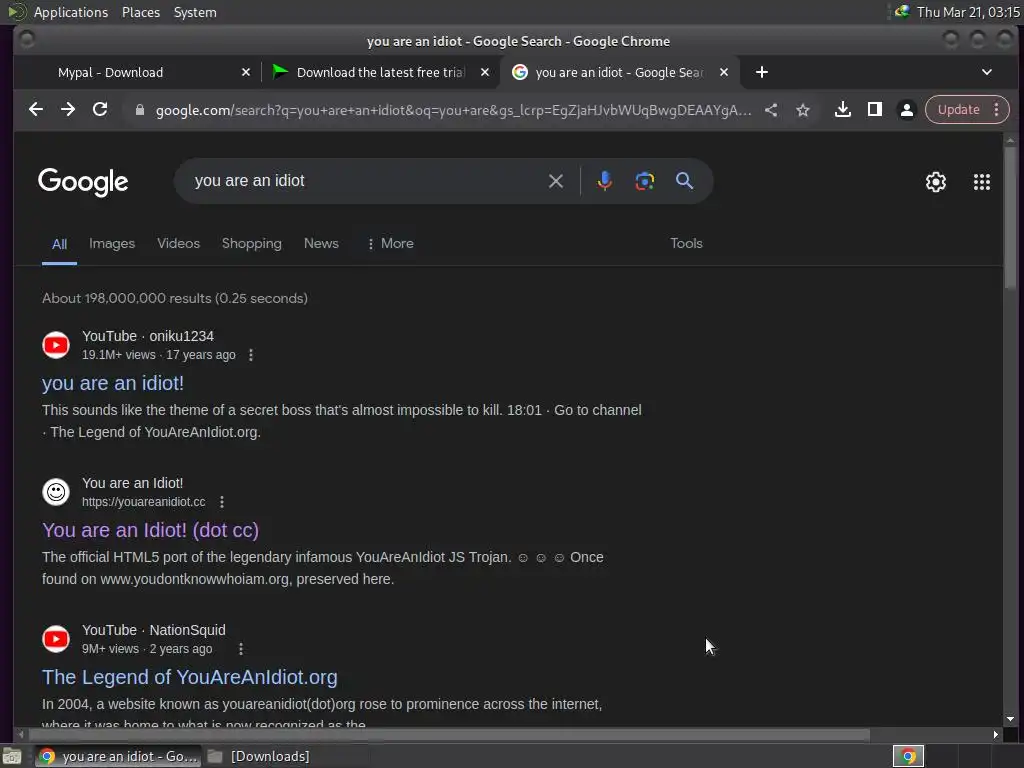Open the search Tools options
Image resolution: width=1024 pixels, height=768 pixels.
(x=686, y=244)
